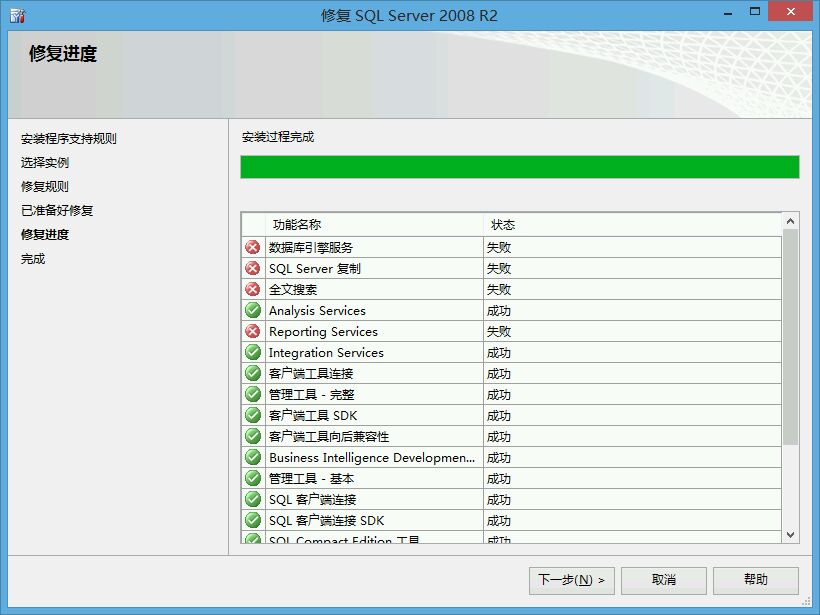
Task: Select the SQL Server 复制 row name
Action: coord(315,268)
